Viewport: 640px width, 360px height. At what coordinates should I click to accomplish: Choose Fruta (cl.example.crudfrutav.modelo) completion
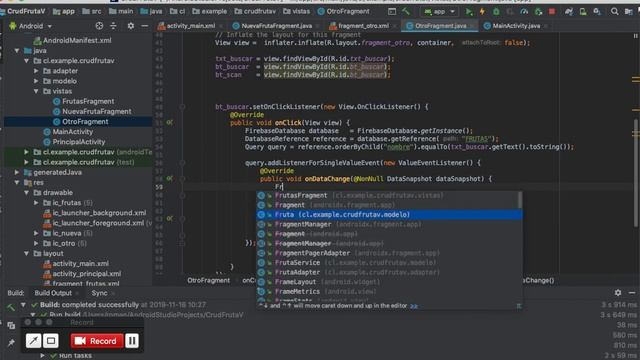(x=389, y=215)
